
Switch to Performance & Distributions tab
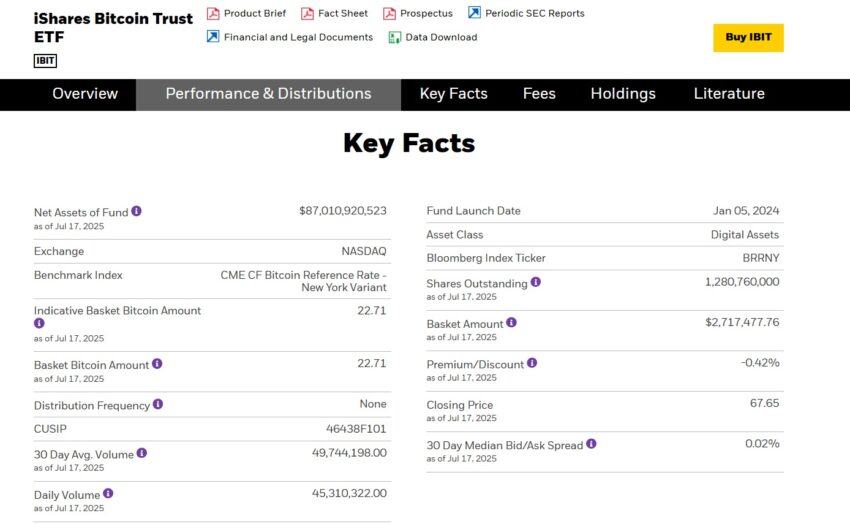pyautogui.click(x=268, y=94)
